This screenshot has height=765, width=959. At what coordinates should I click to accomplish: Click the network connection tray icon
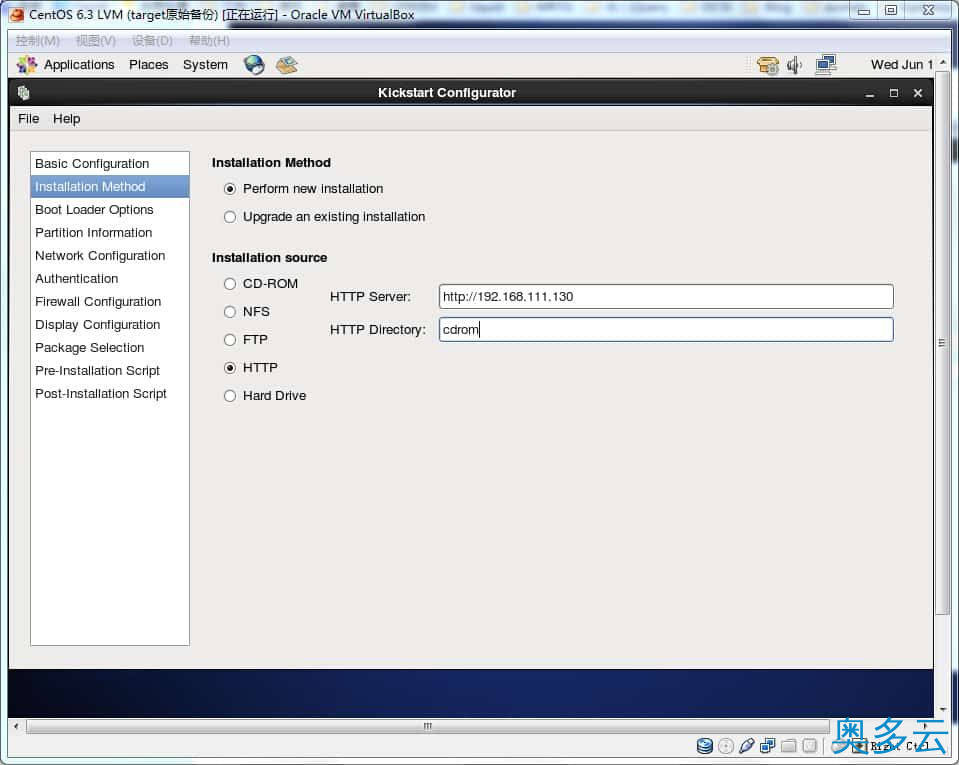826,65
